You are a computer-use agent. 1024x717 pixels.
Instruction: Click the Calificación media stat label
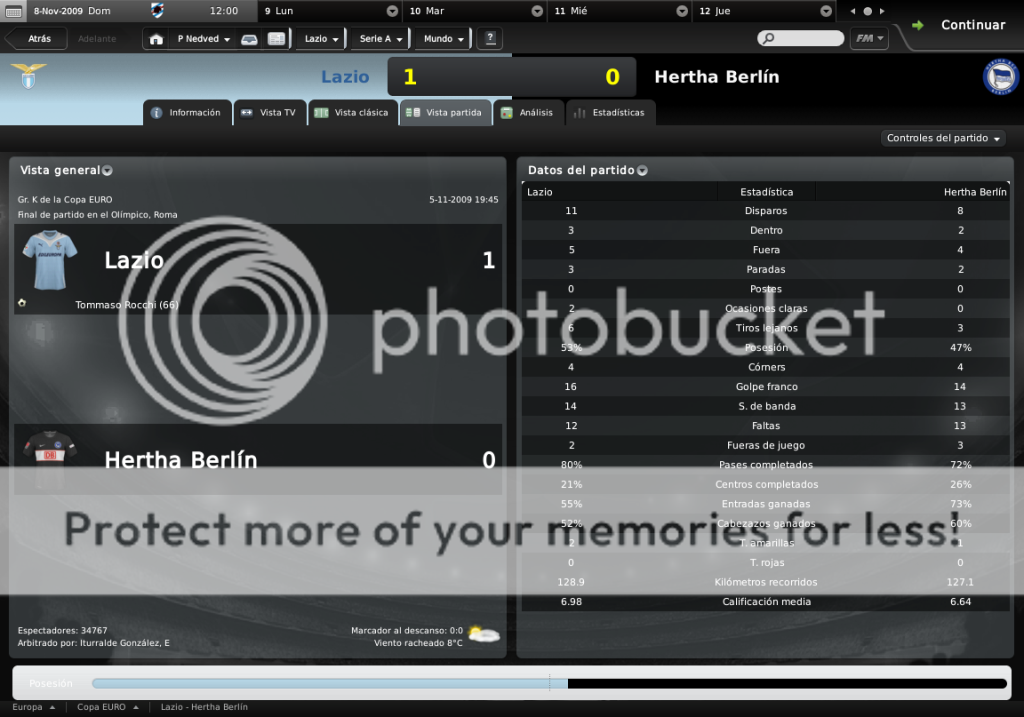click(x=767, y=602)
